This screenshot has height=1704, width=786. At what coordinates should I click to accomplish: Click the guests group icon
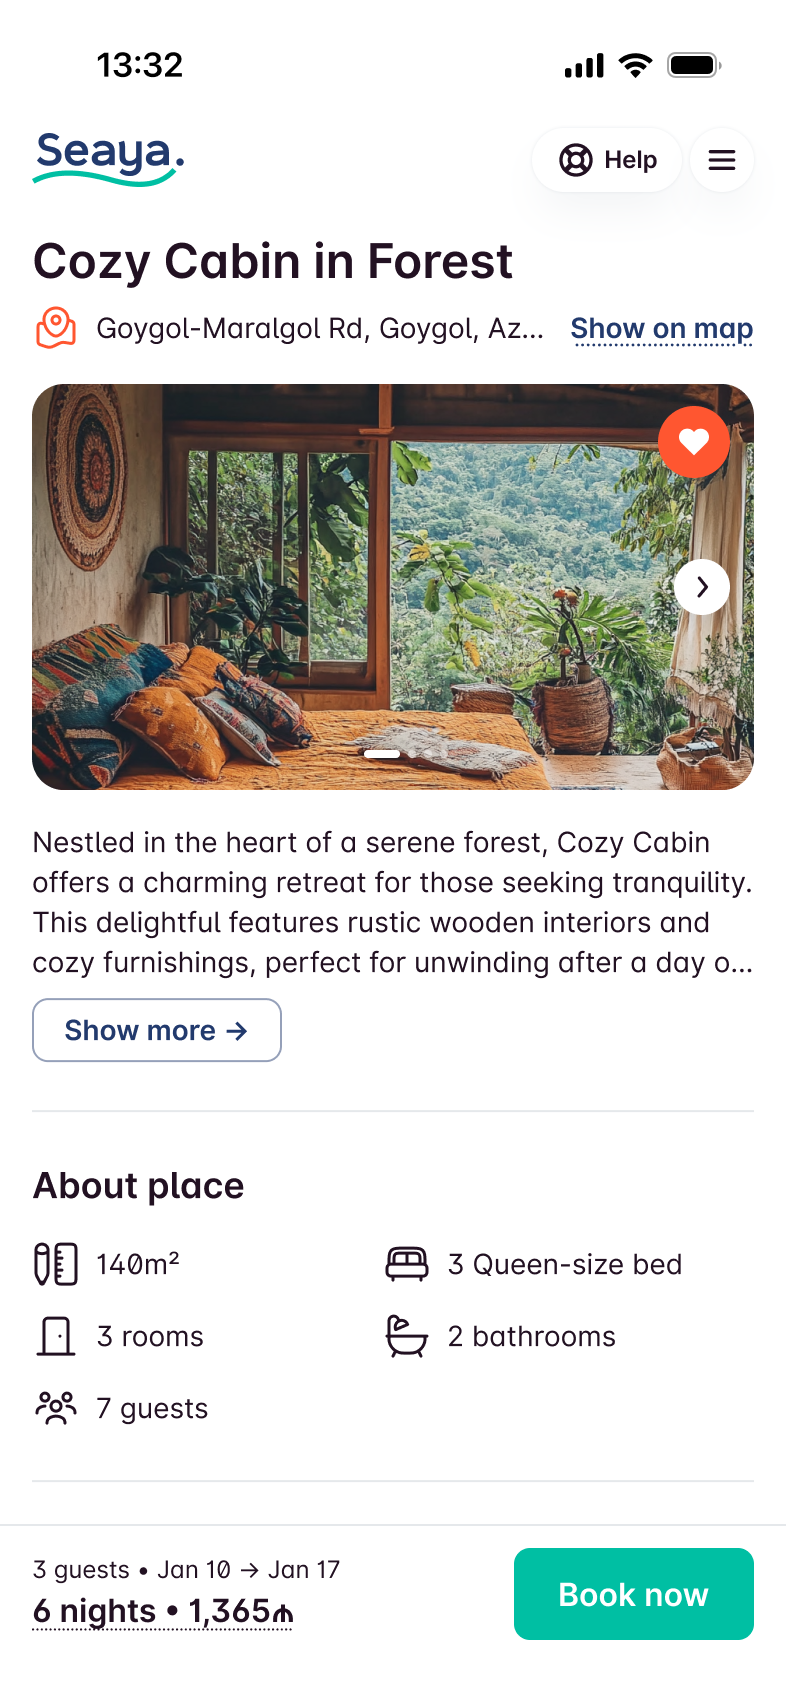pos(56,1408)
